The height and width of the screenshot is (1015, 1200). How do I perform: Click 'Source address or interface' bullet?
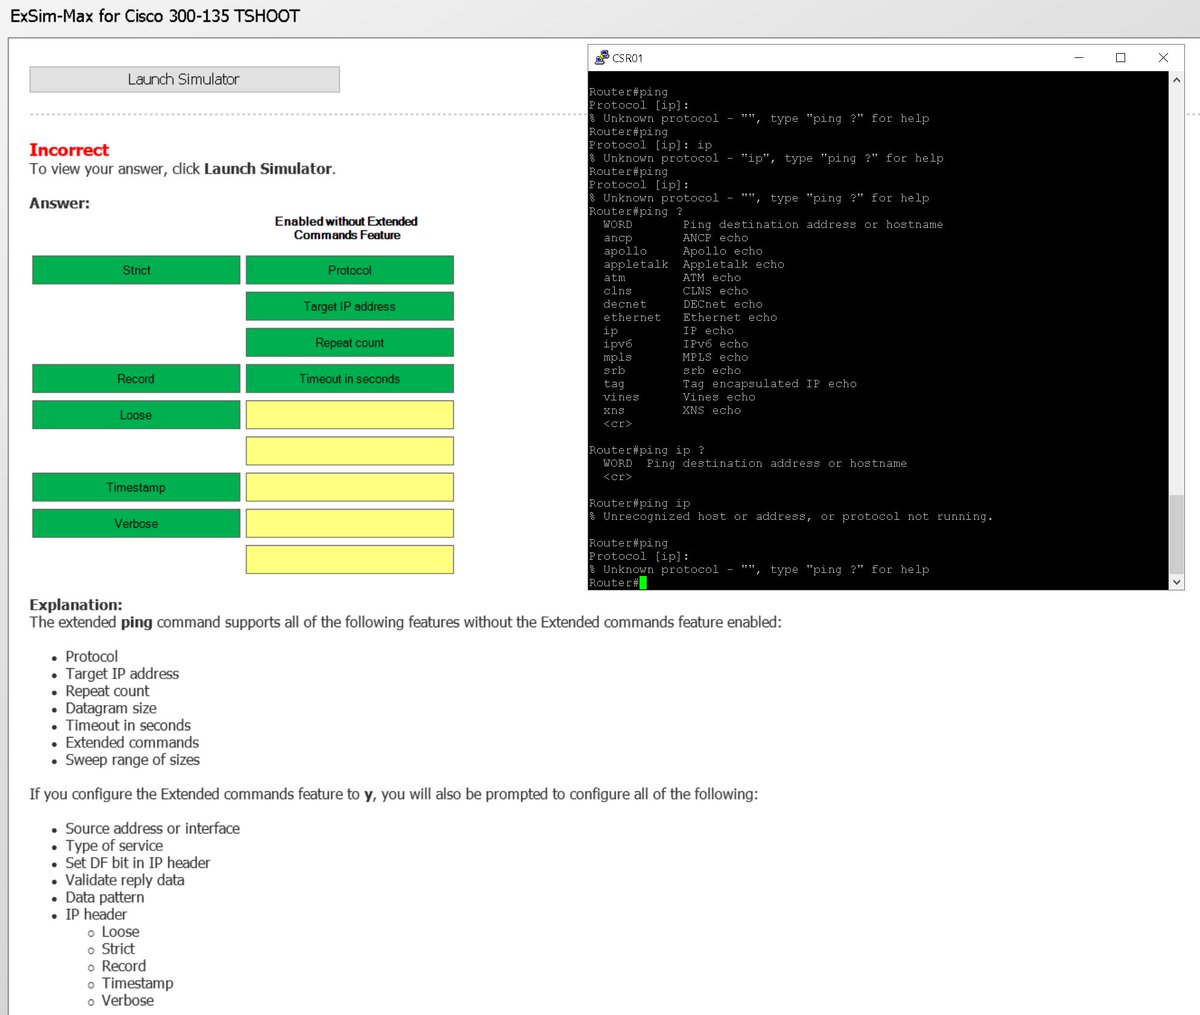[x=153, y=828]
